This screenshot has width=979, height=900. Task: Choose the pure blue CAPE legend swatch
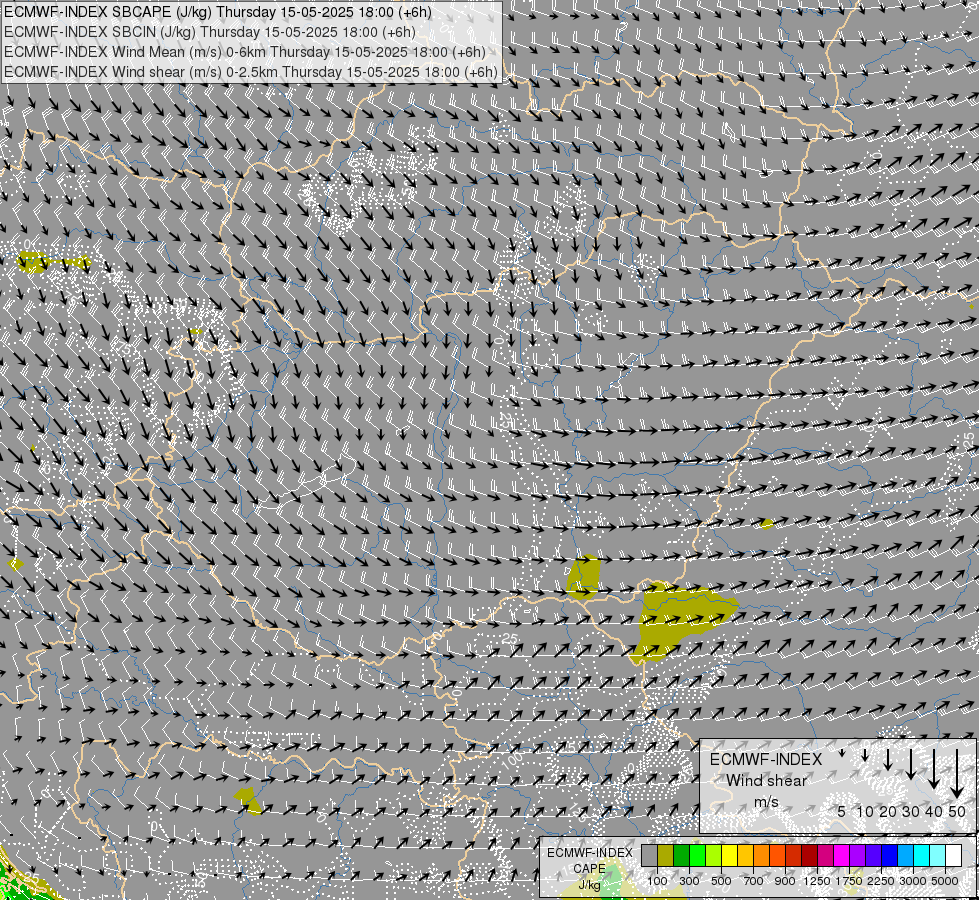point(890,856)
